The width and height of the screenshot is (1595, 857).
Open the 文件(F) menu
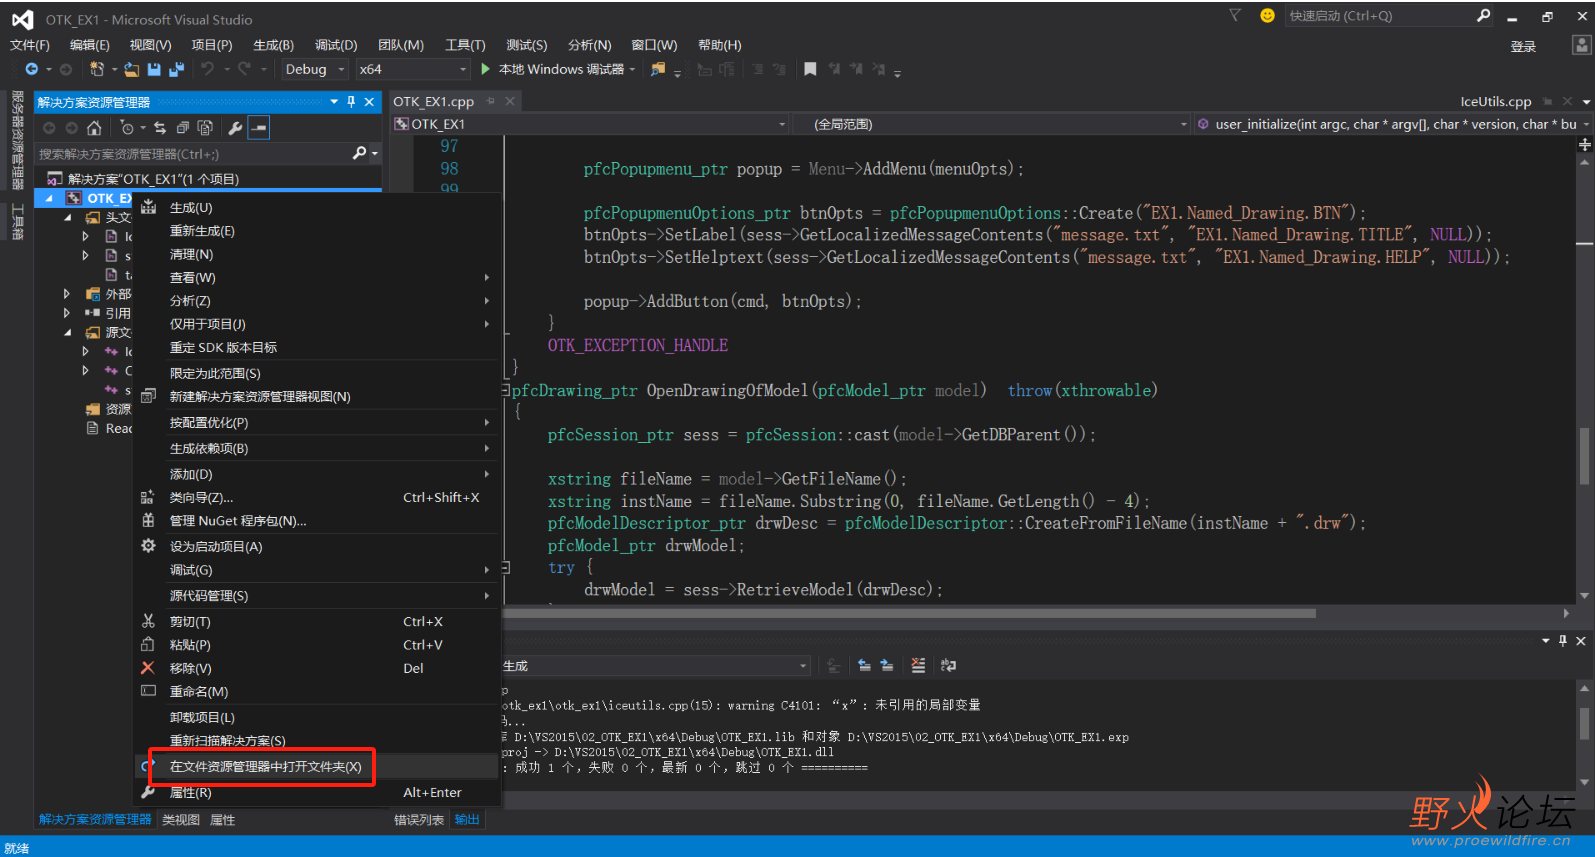[30, 45]
